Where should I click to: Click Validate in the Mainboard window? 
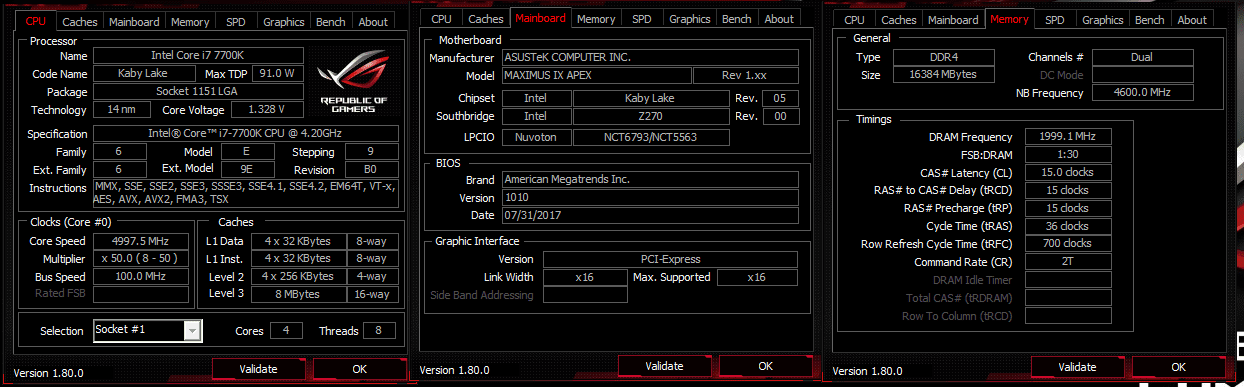(665, 366)
